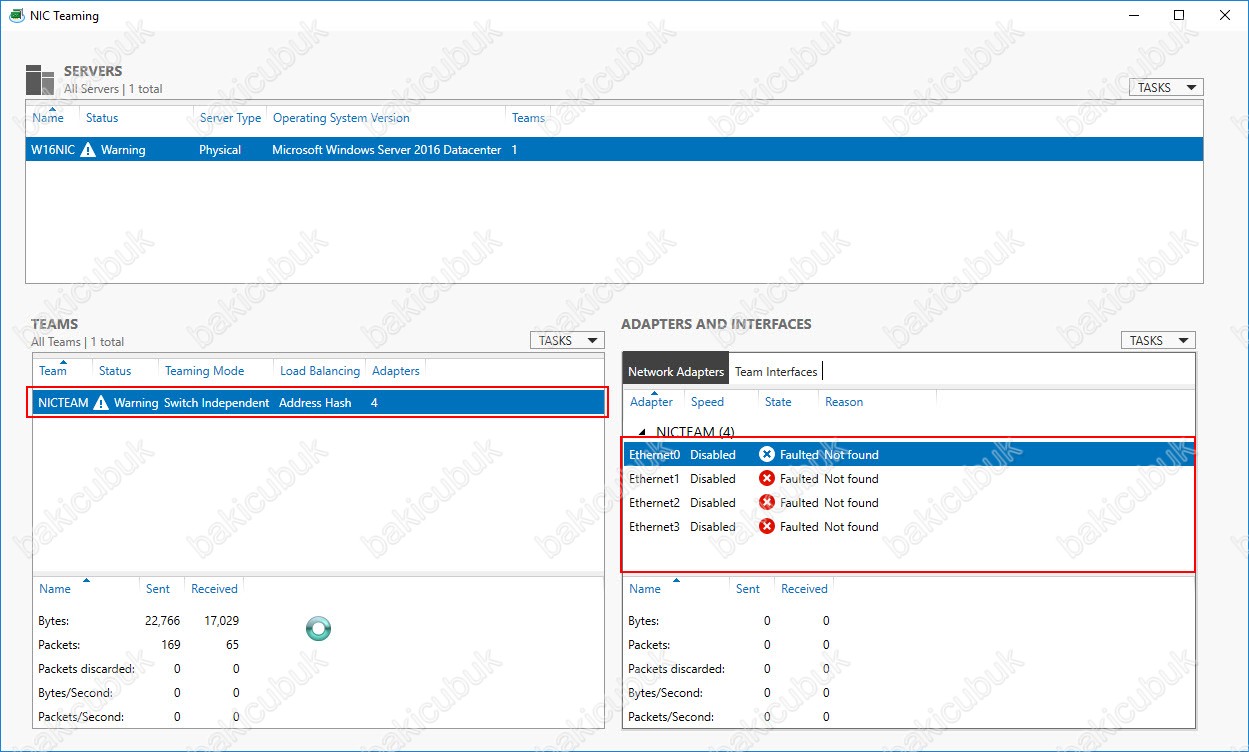Image resolution: width=1249 pixels, height=752 pixels.
Task: Select the W16NIC server row
Action: (x=614, y=150)
